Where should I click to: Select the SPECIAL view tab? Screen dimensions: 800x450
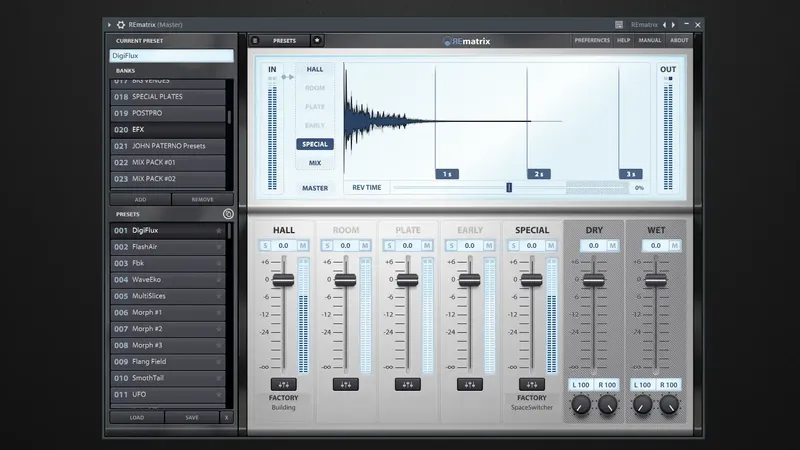[315, 144]
